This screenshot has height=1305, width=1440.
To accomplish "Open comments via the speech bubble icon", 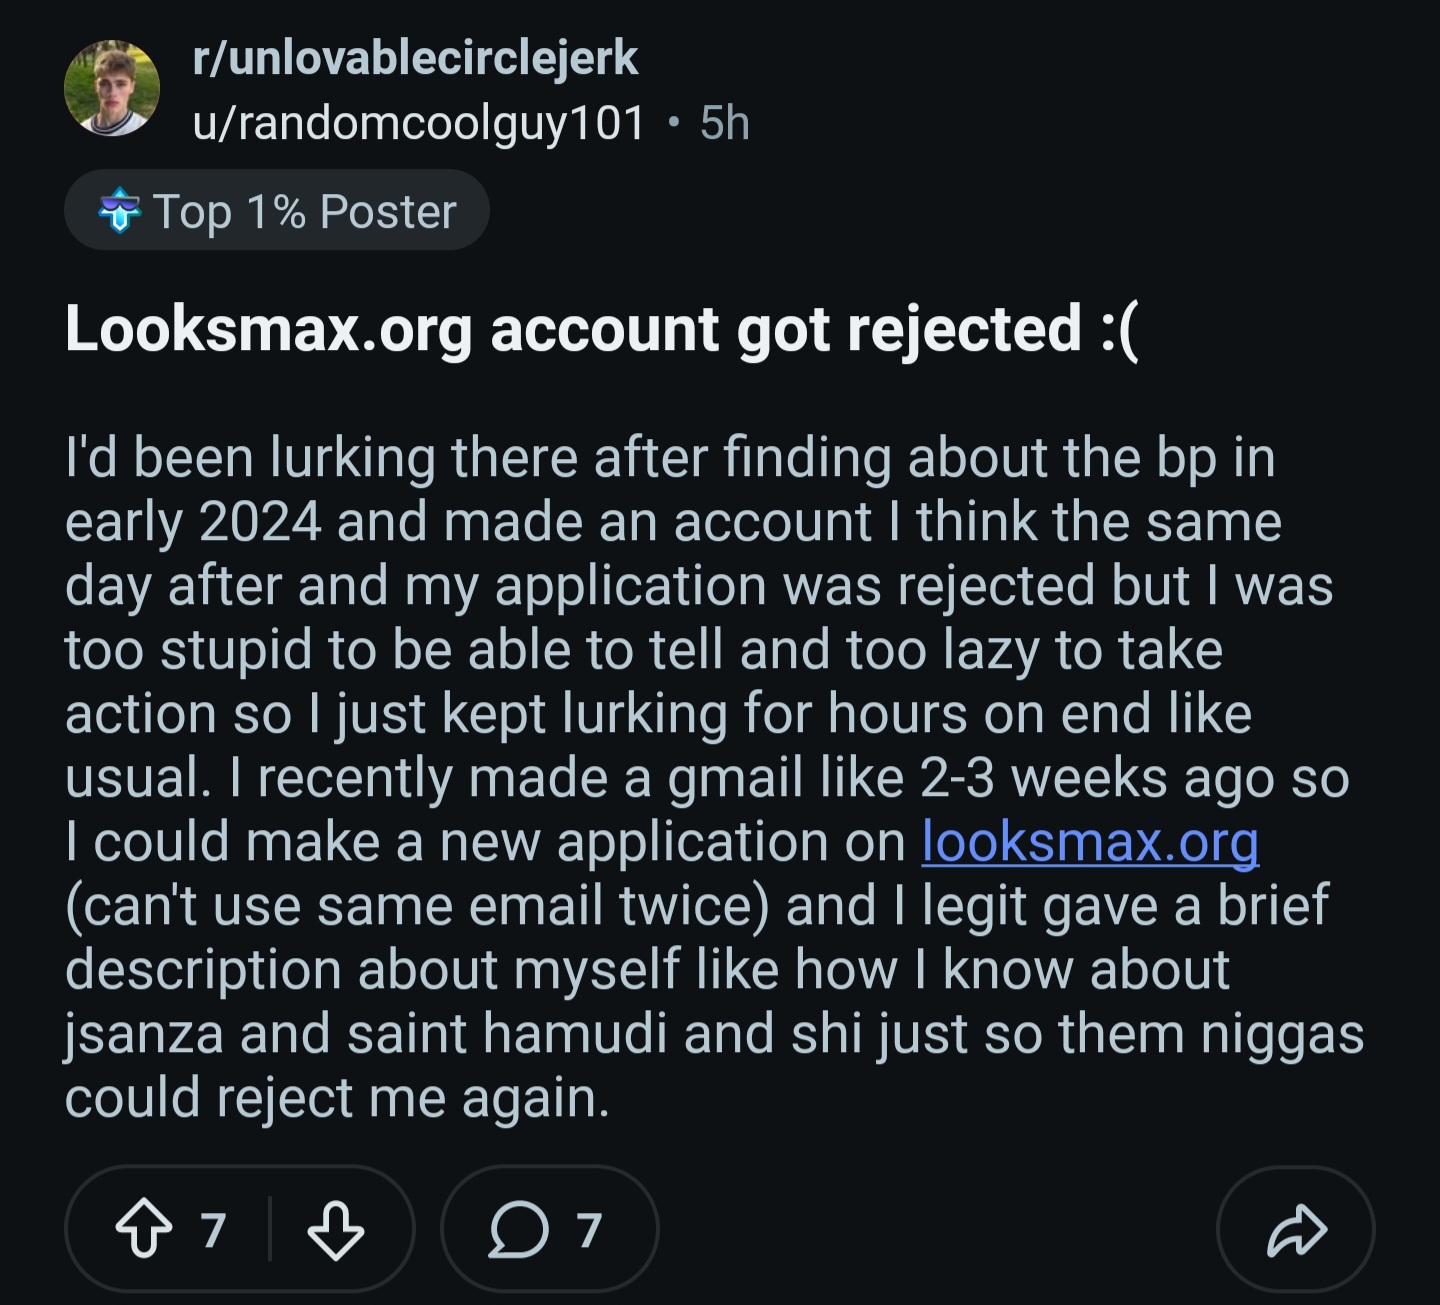I will tap(518, 1229).
